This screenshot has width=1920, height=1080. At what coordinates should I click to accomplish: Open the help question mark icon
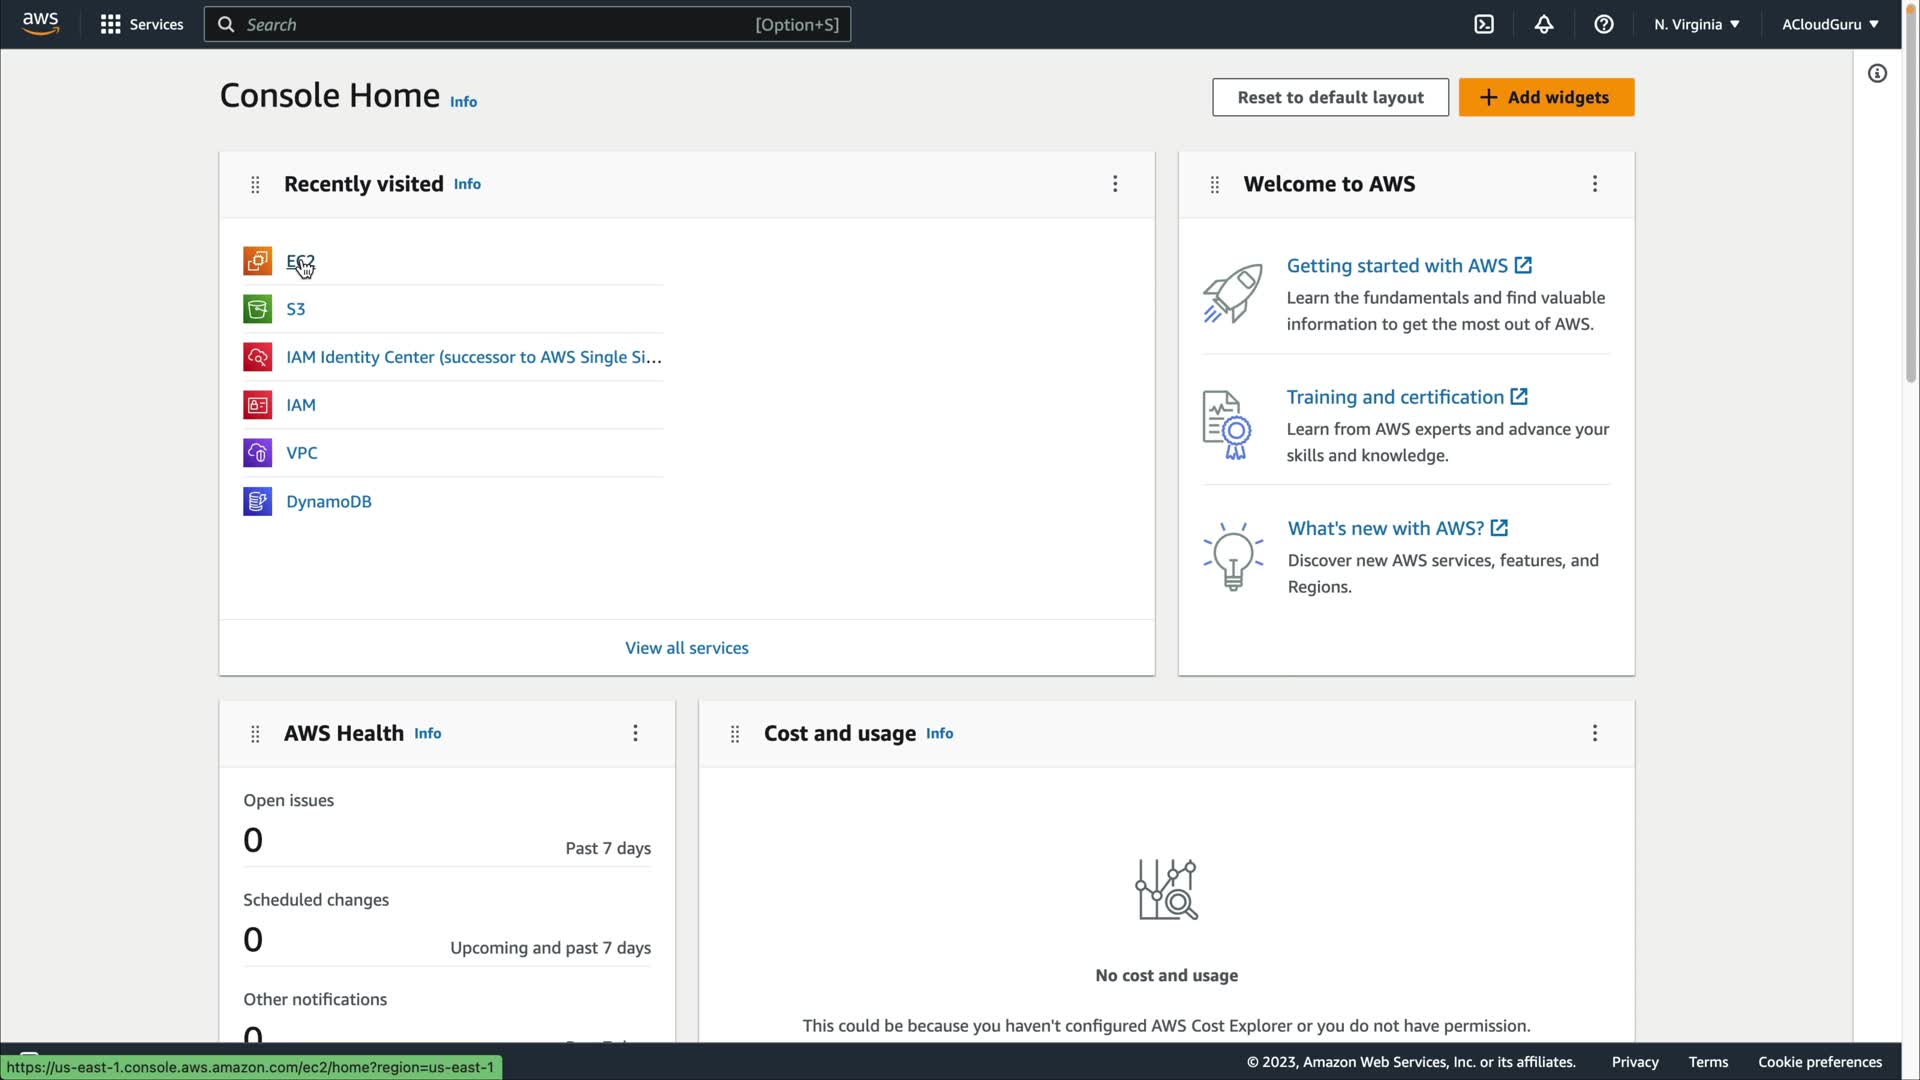(1604, 24)
